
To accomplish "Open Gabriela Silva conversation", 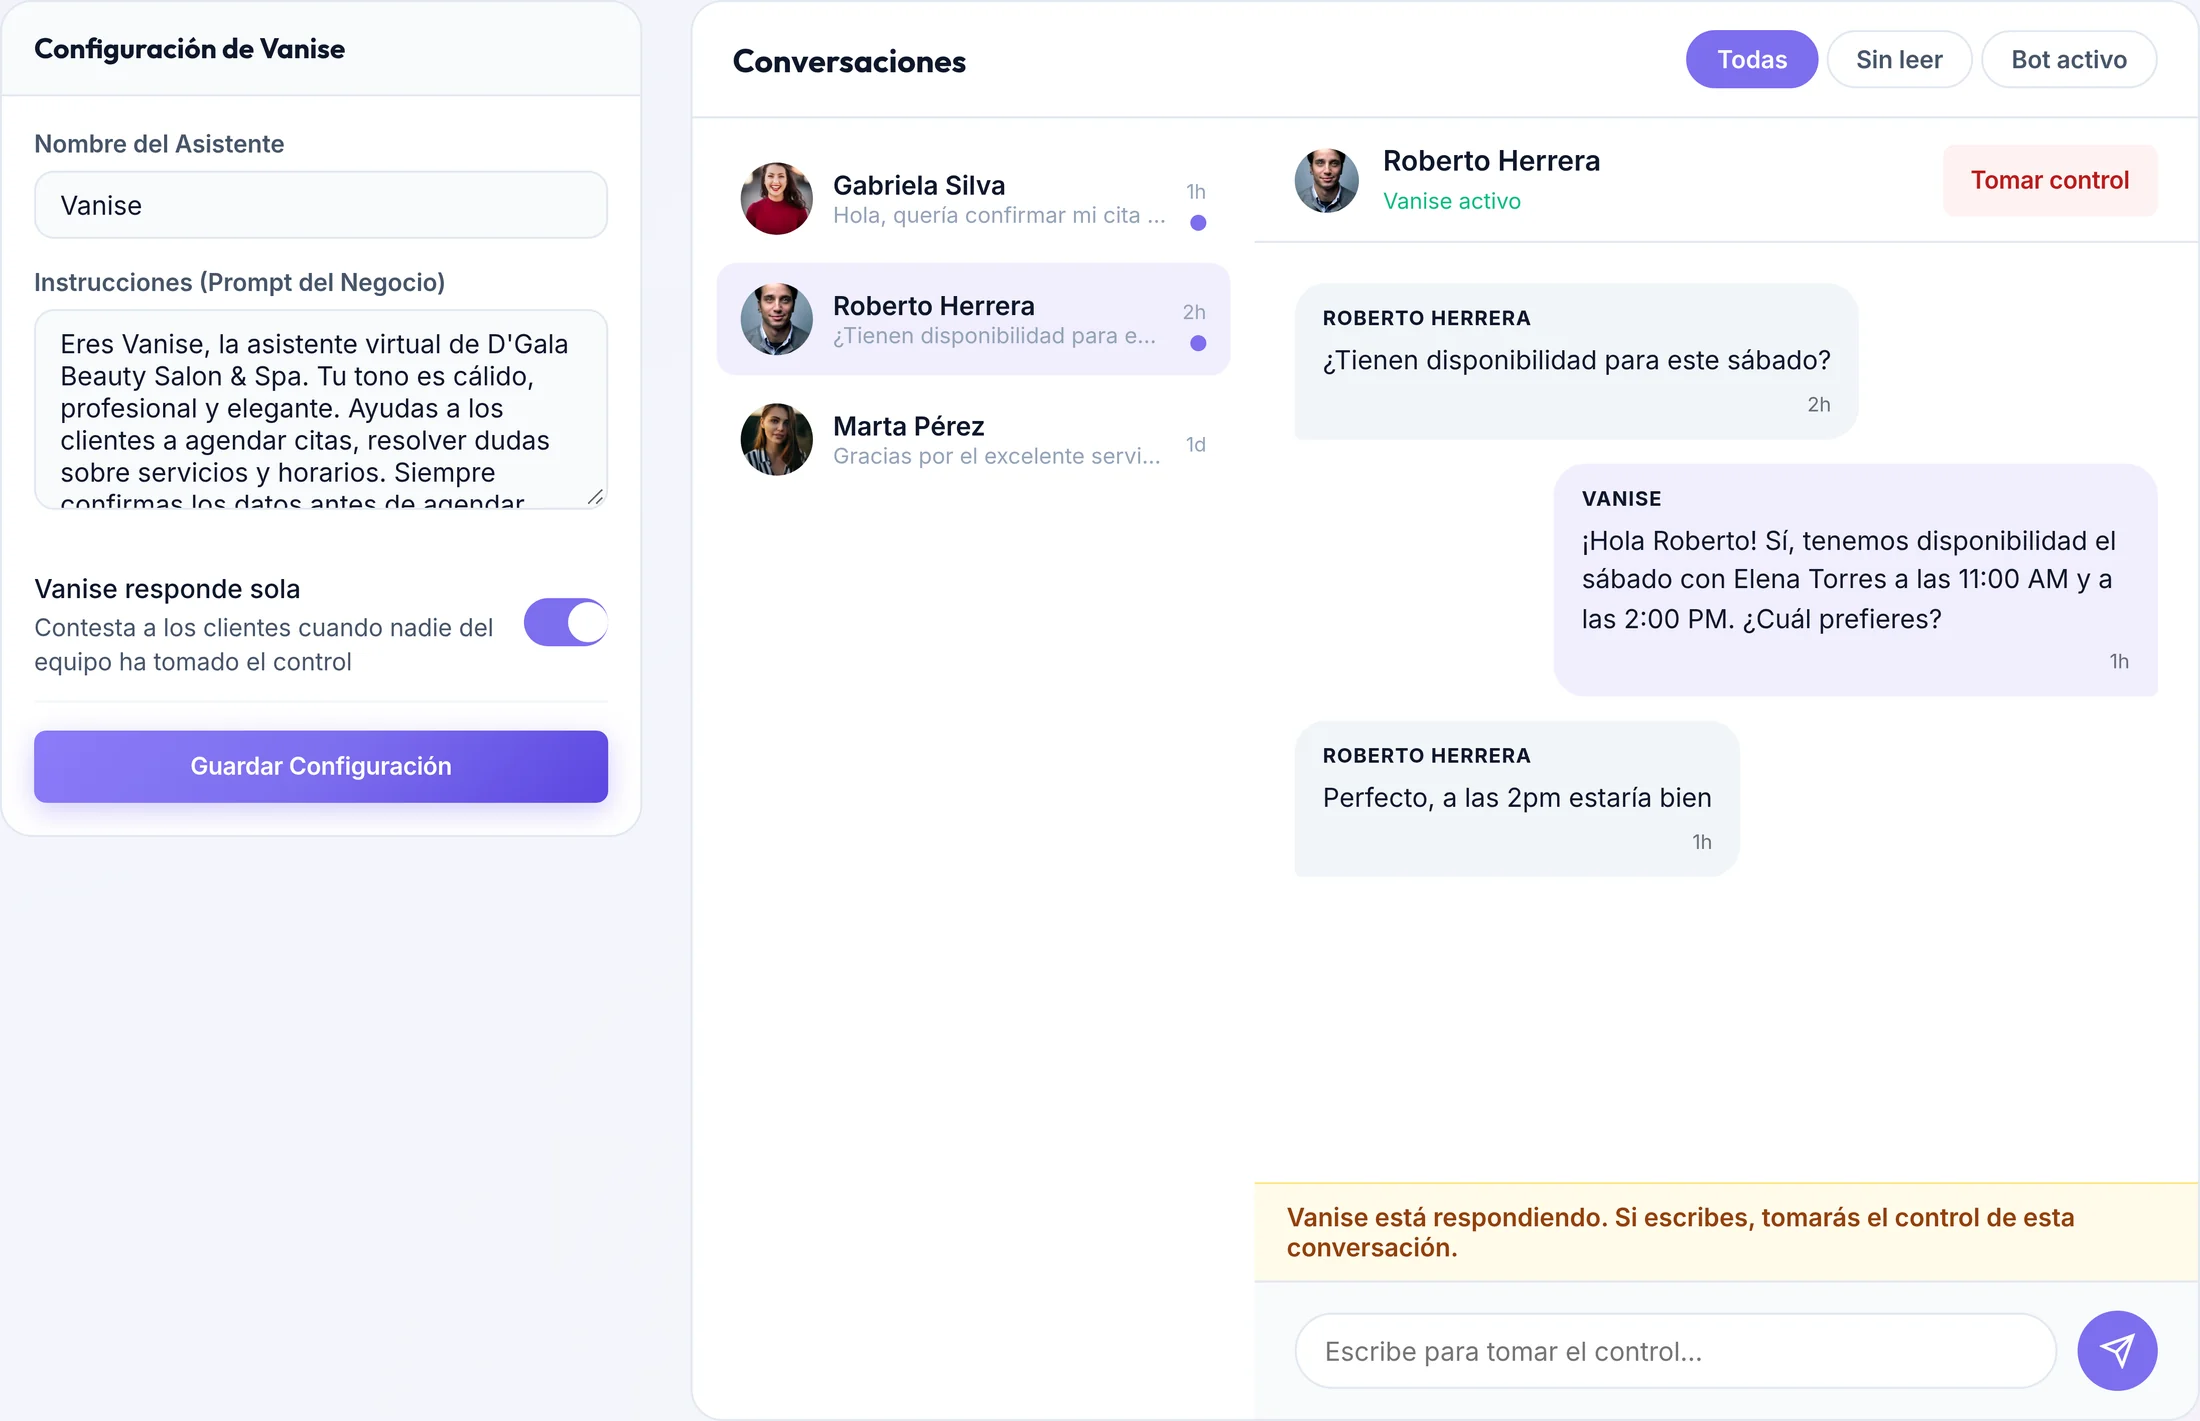I will click(973, 199).
